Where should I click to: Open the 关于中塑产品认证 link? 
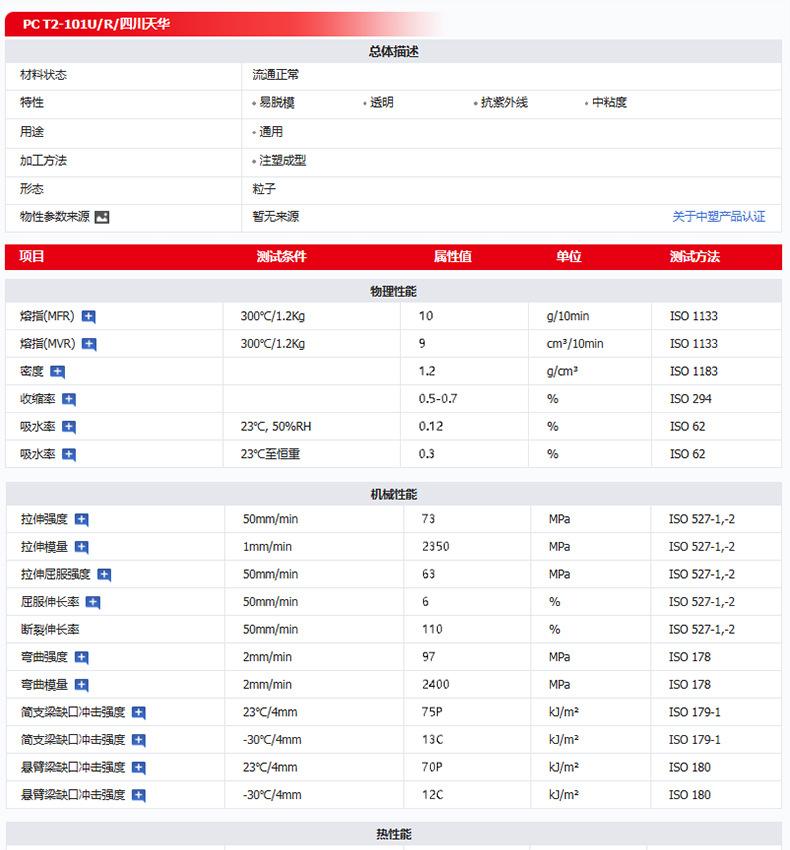(x=718, y=217)
